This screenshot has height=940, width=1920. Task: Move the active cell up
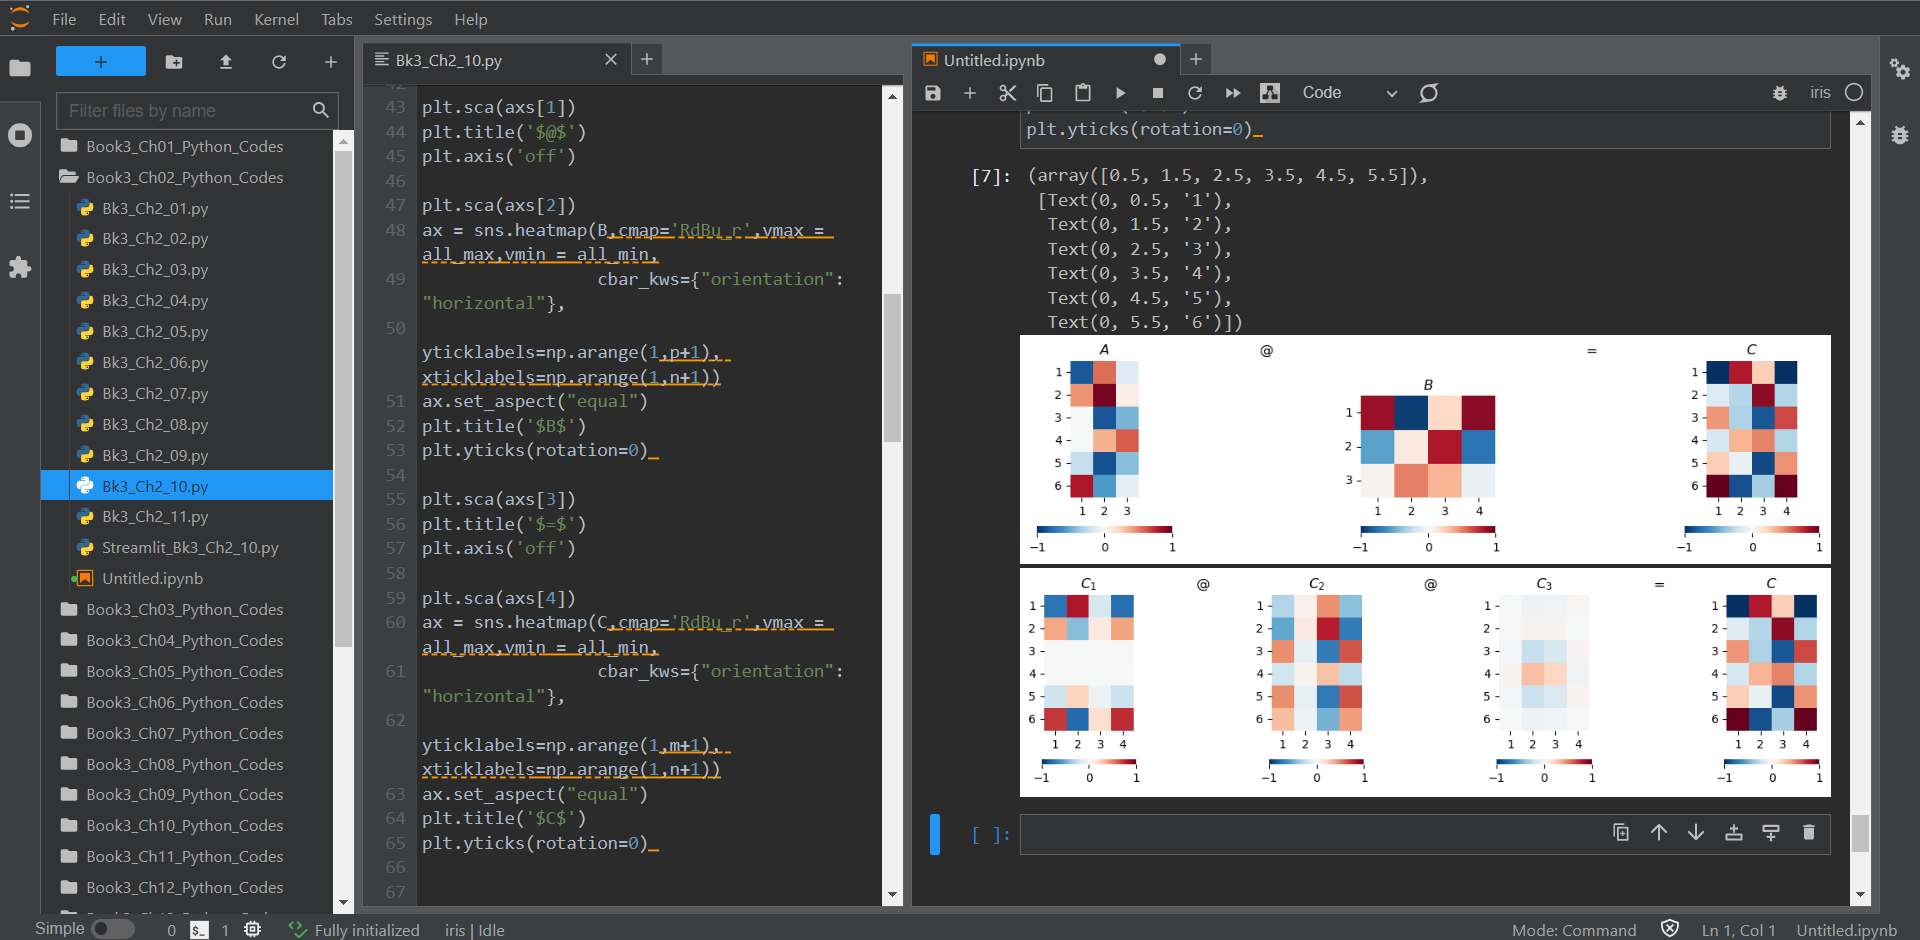tap(1659, 832)
